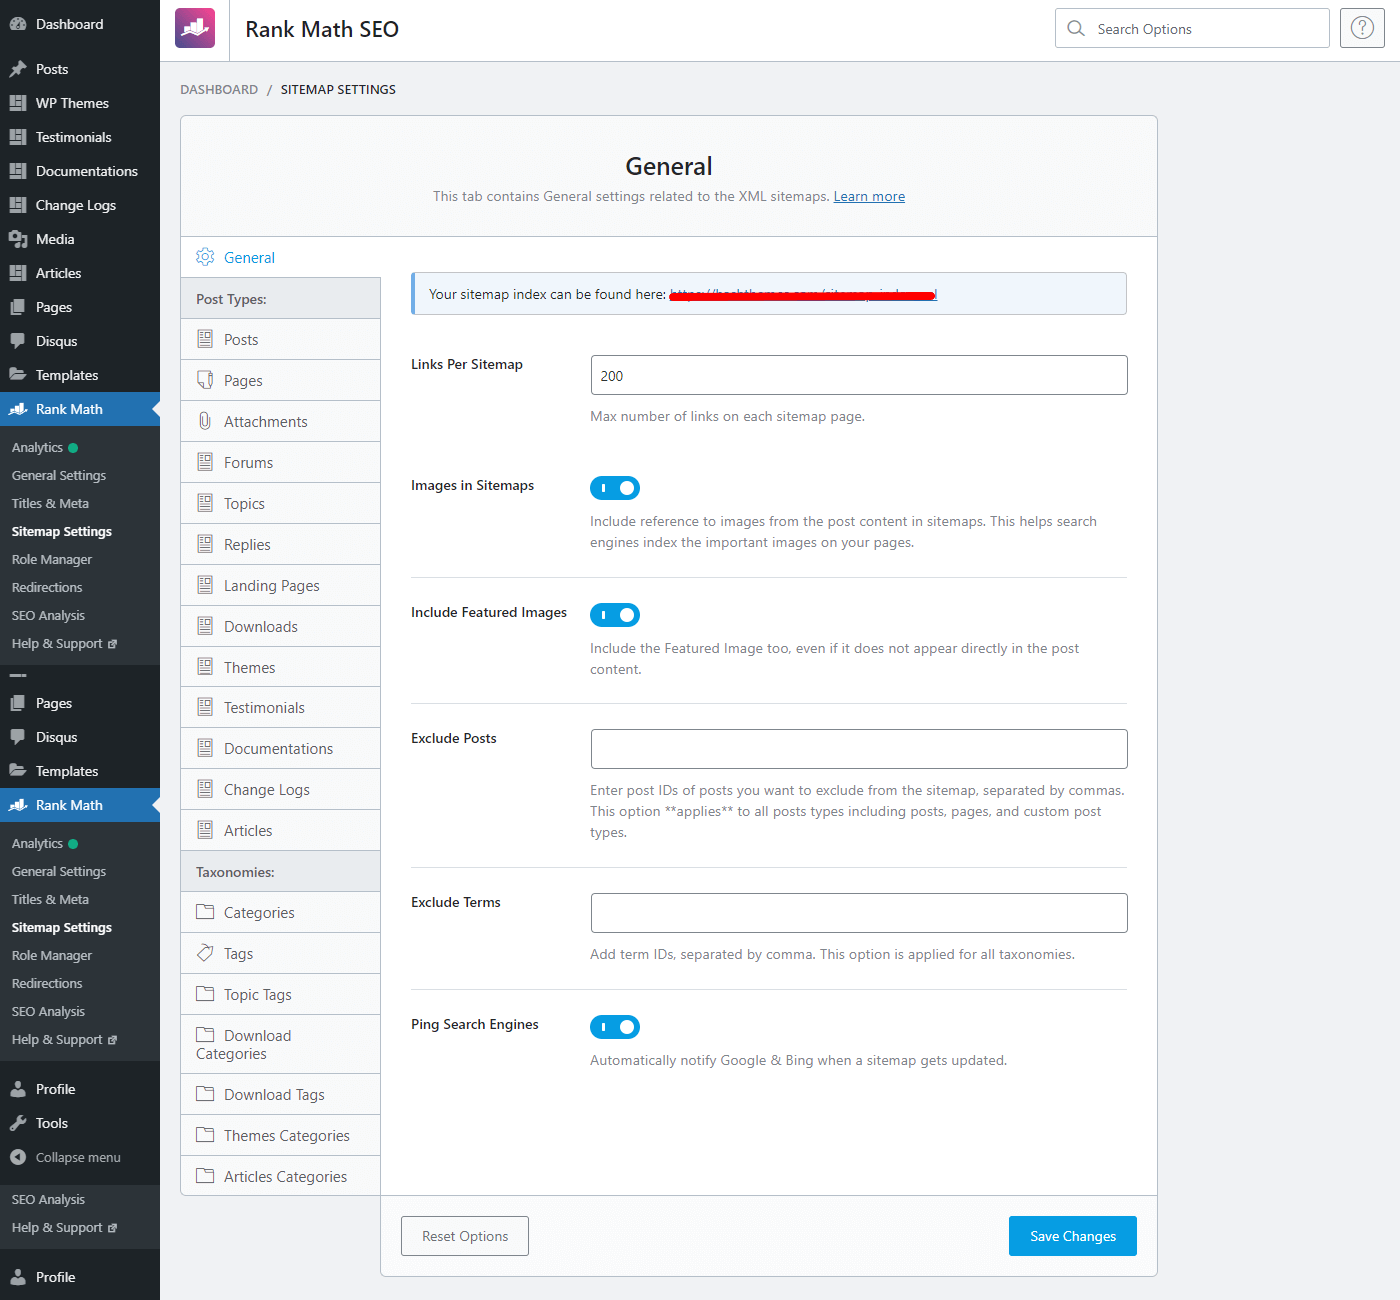1400x1300 pixels.
Task: Toggle Images in Sitemaps switch
Action: pyautogui.click(x=615, y=488)
